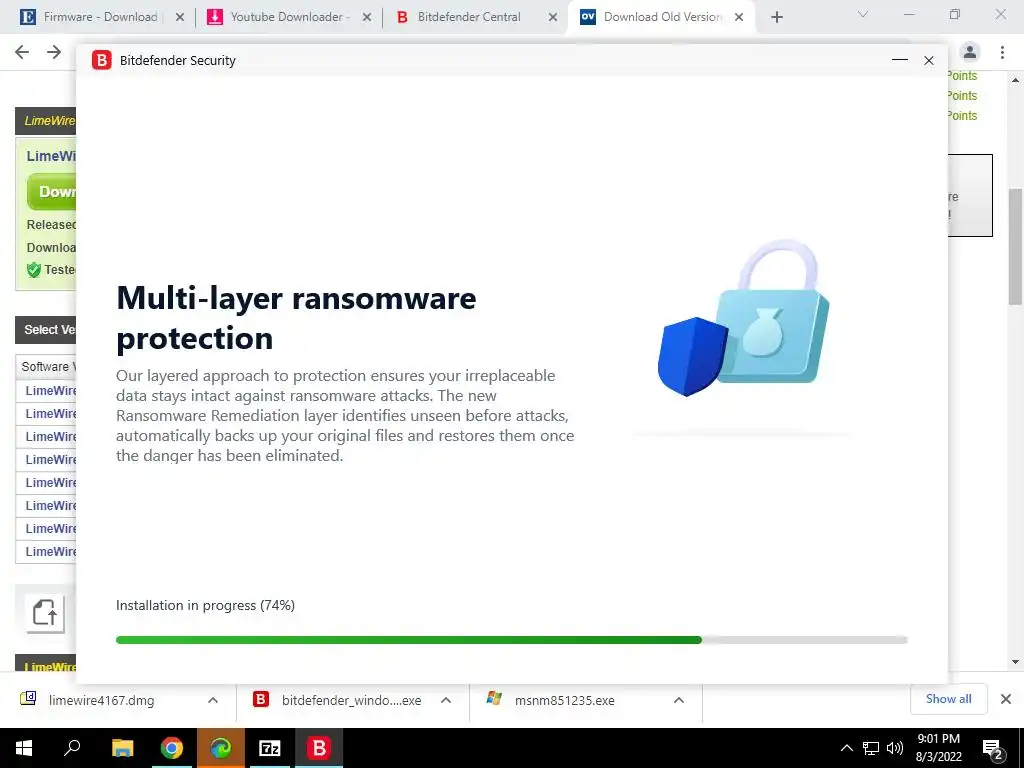The height and width of the screenshot is (768, 1024).
Task: Minimize the Bitdefender Security installer window
Action: [x=900, y=60]
